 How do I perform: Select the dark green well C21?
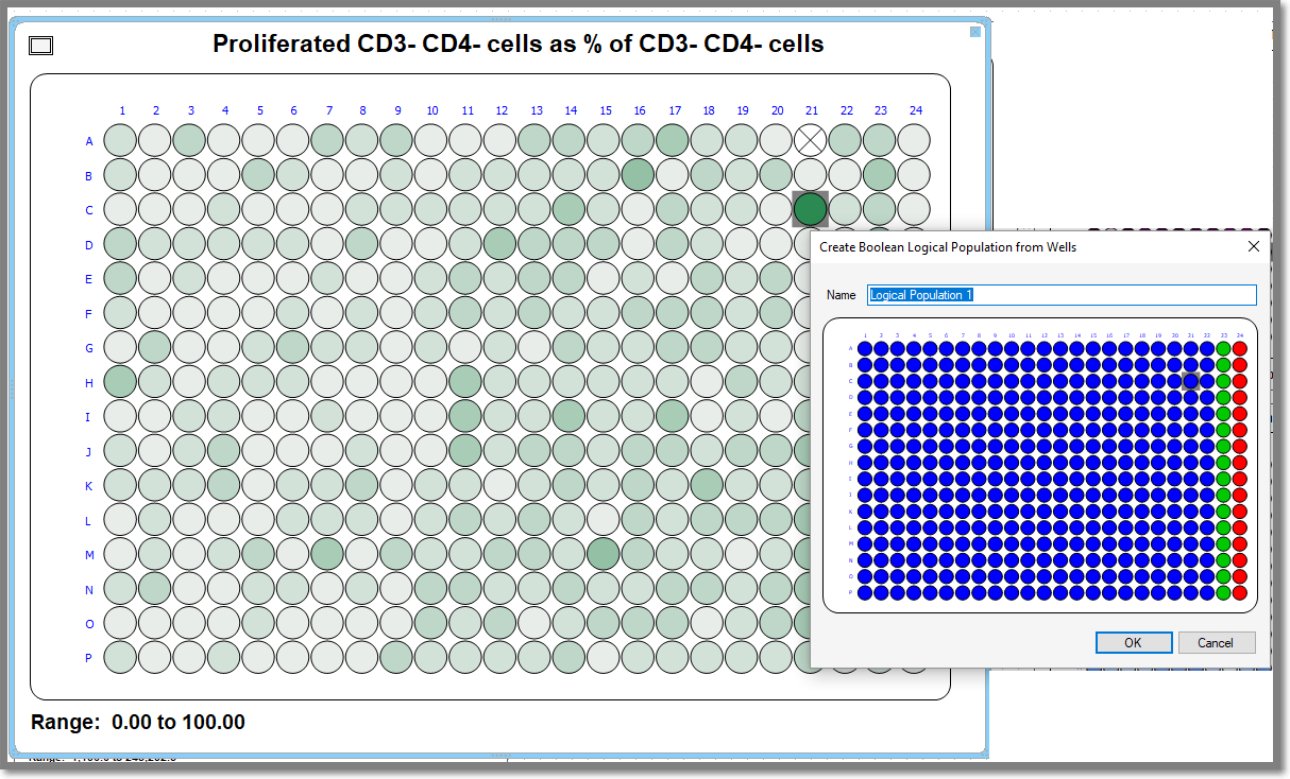(810, 210)
